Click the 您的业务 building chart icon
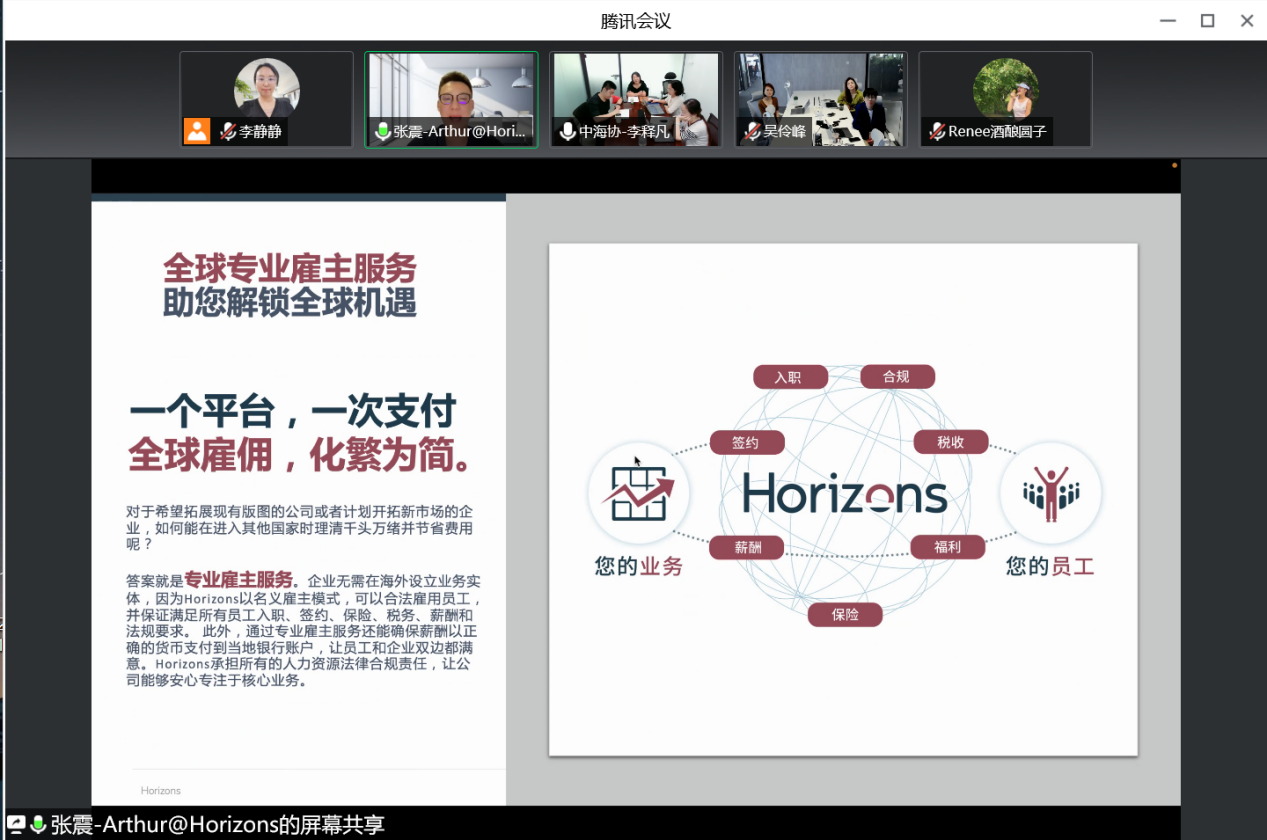Image resolution: width=1267 pixels, height=840 pixels. point(638,493)
